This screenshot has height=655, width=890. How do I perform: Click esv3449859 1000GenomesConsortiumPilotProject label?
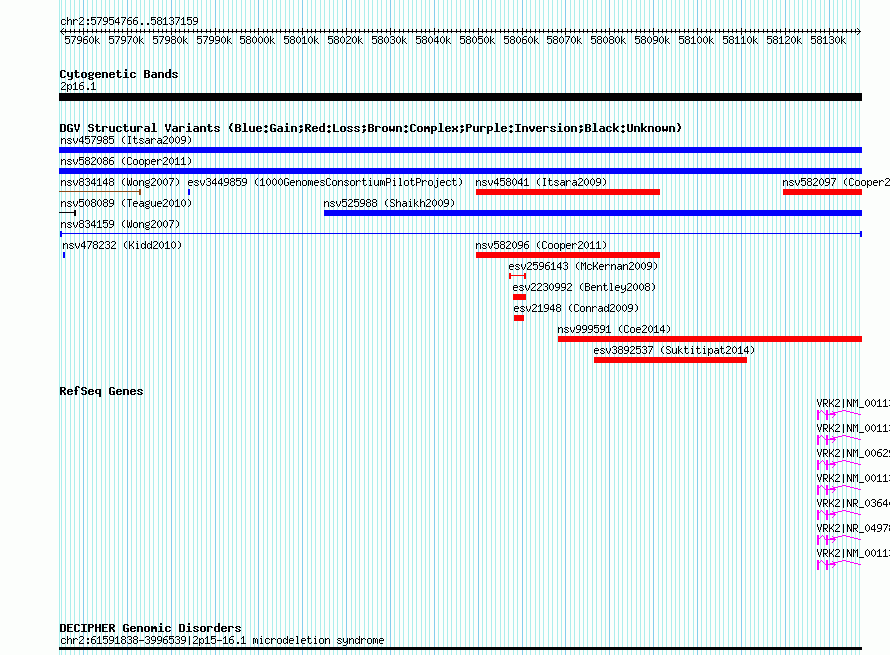click(325, 182)
